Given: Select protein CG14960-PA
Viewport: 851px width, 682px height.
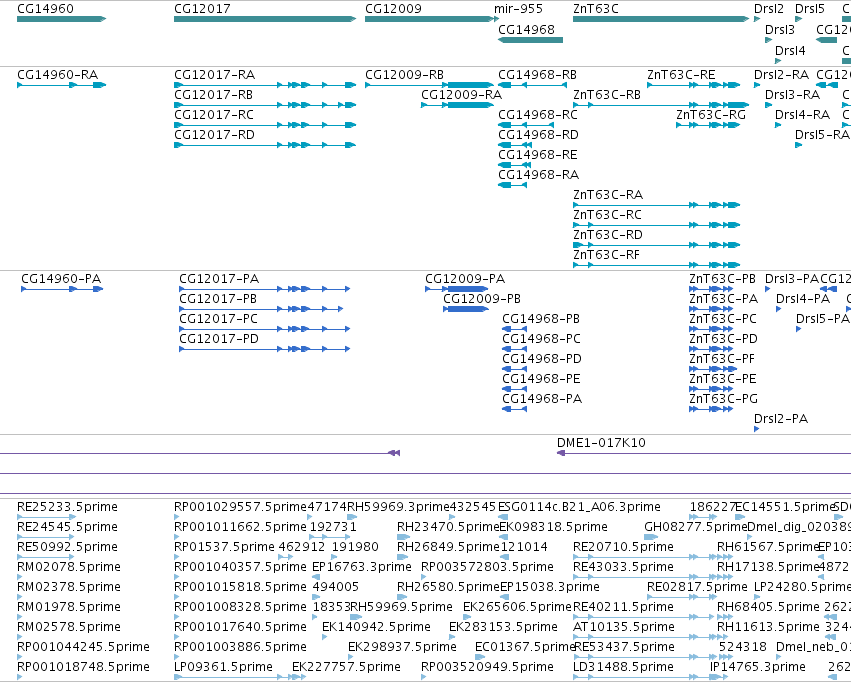Looking at the screenshot, I should [x=61, y=279].
